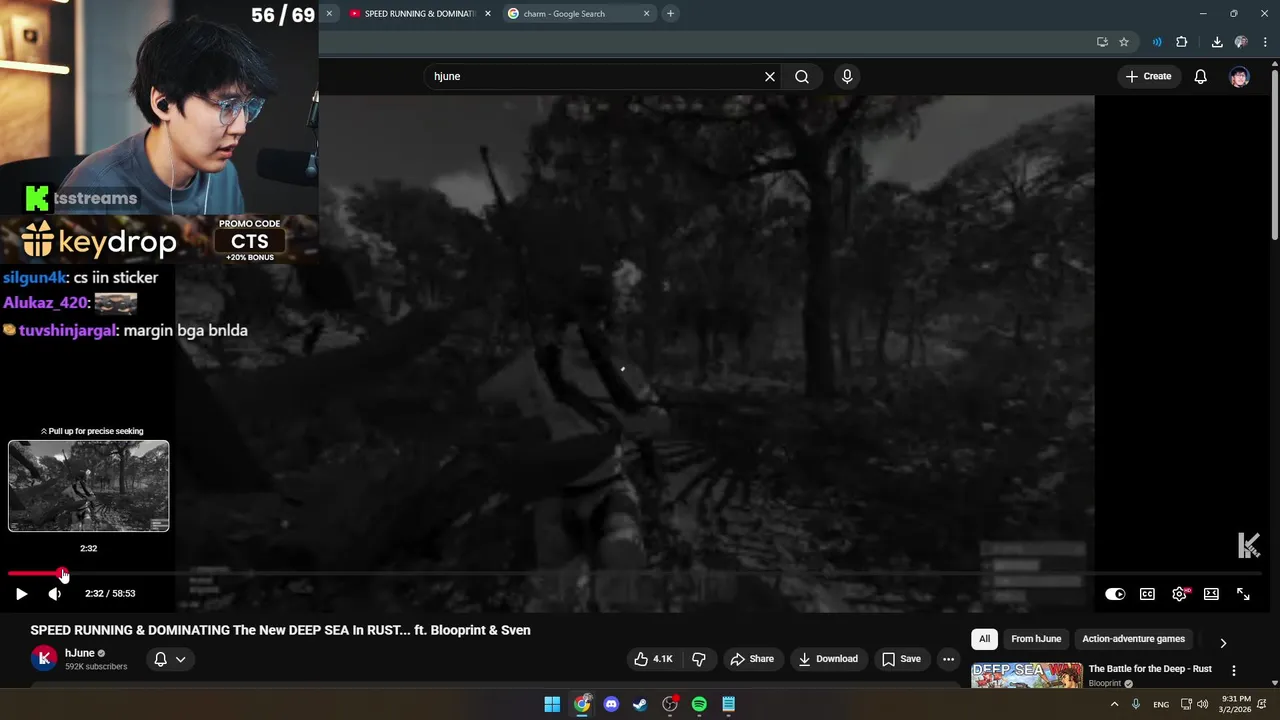1280x720 pixels.
Task: Run search with magnifier button
Action: [x=802, y=76]
